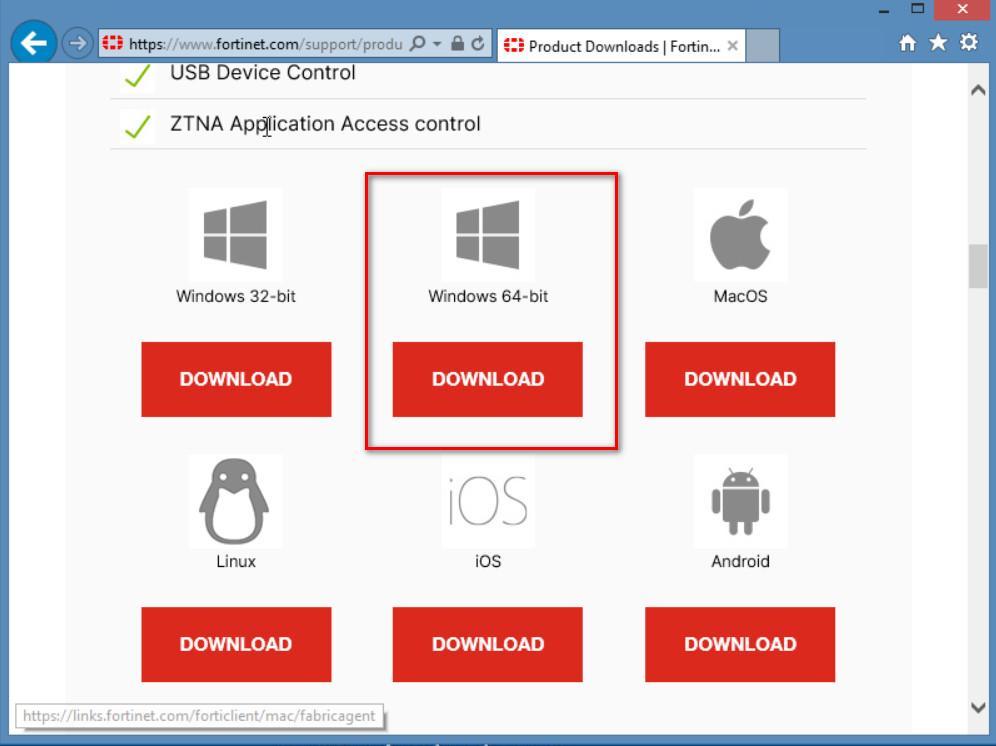The height and width of the screenshot is (746, 996).
Task: Click the Fortinet favicon in address bar
Action: coord(112,43)
